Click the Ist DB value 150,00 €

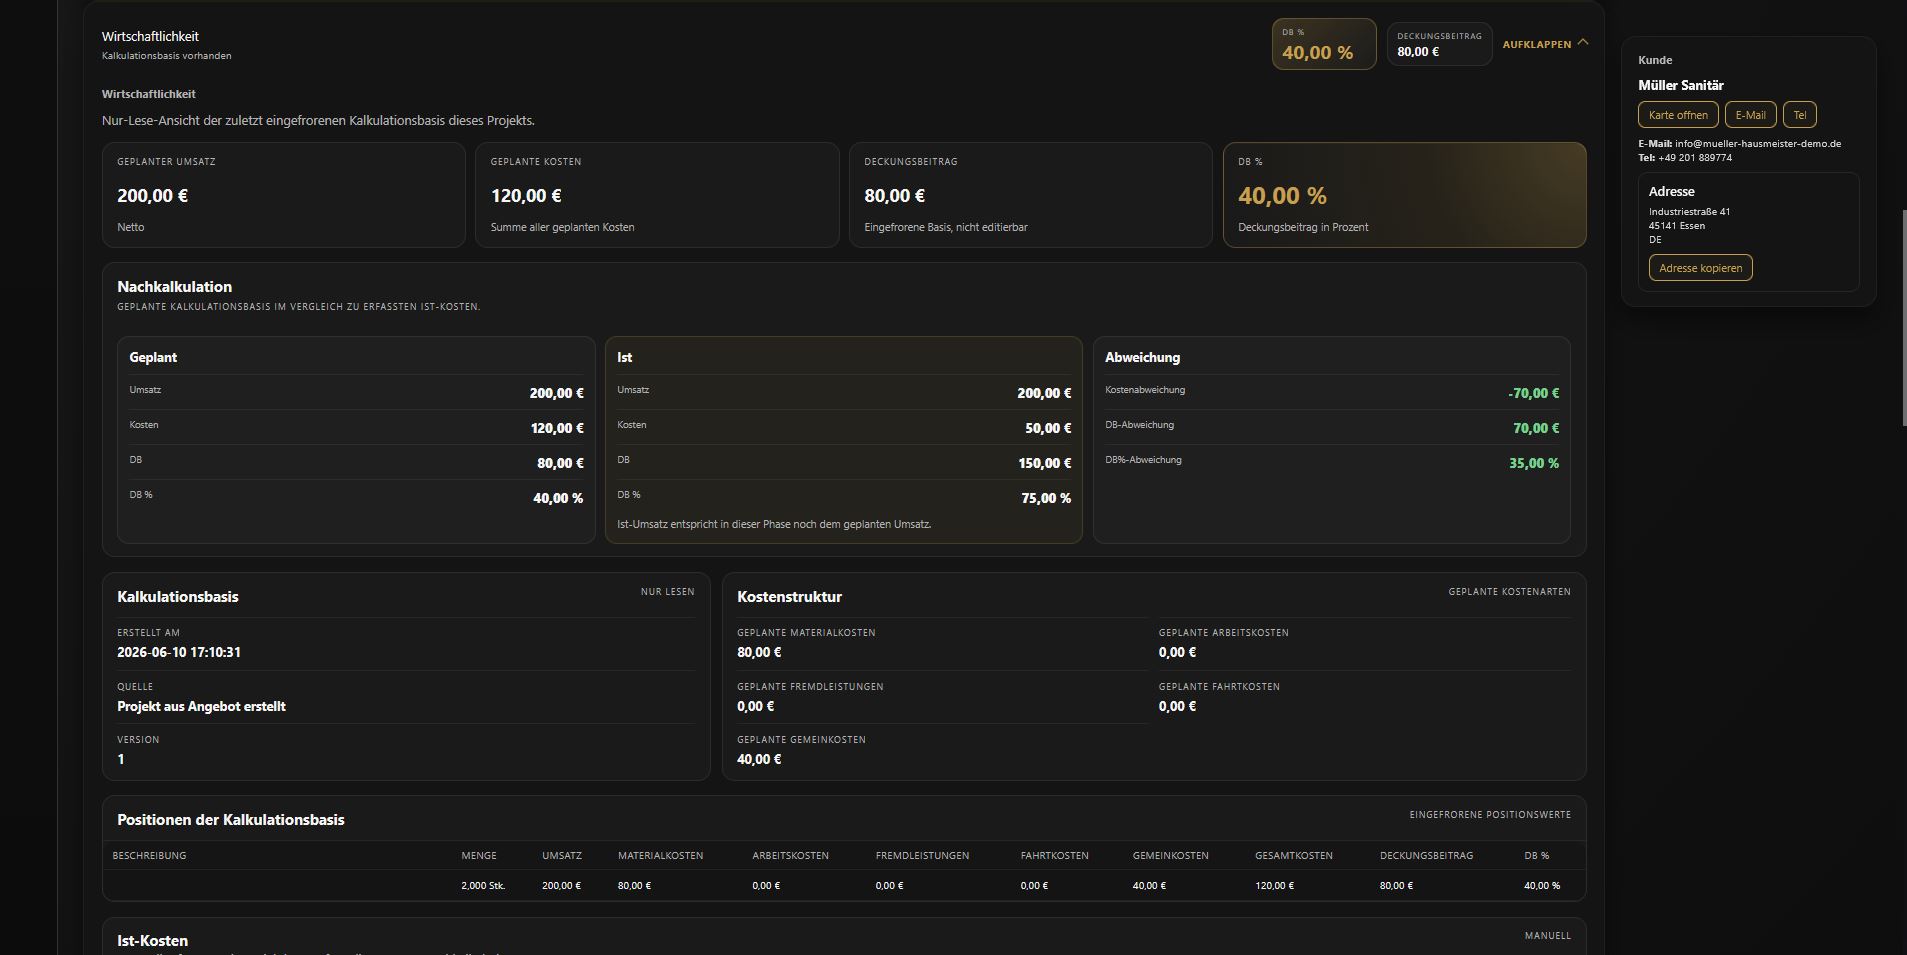click(1045, 463)
